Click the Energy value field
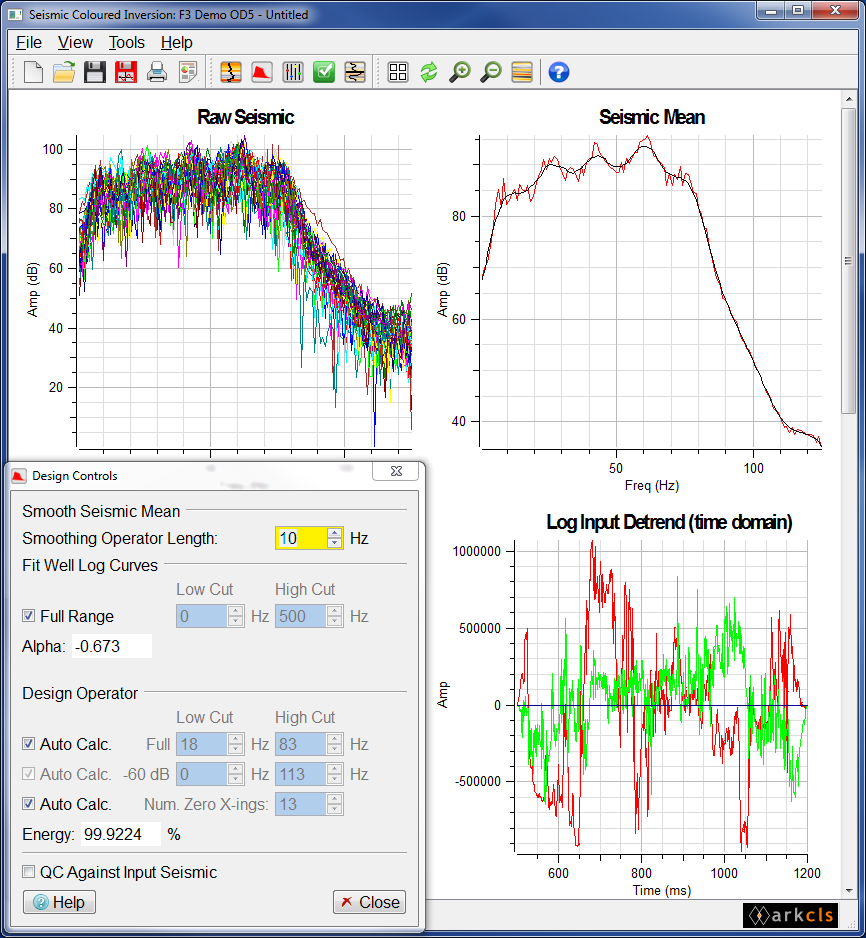 [121, 834]
